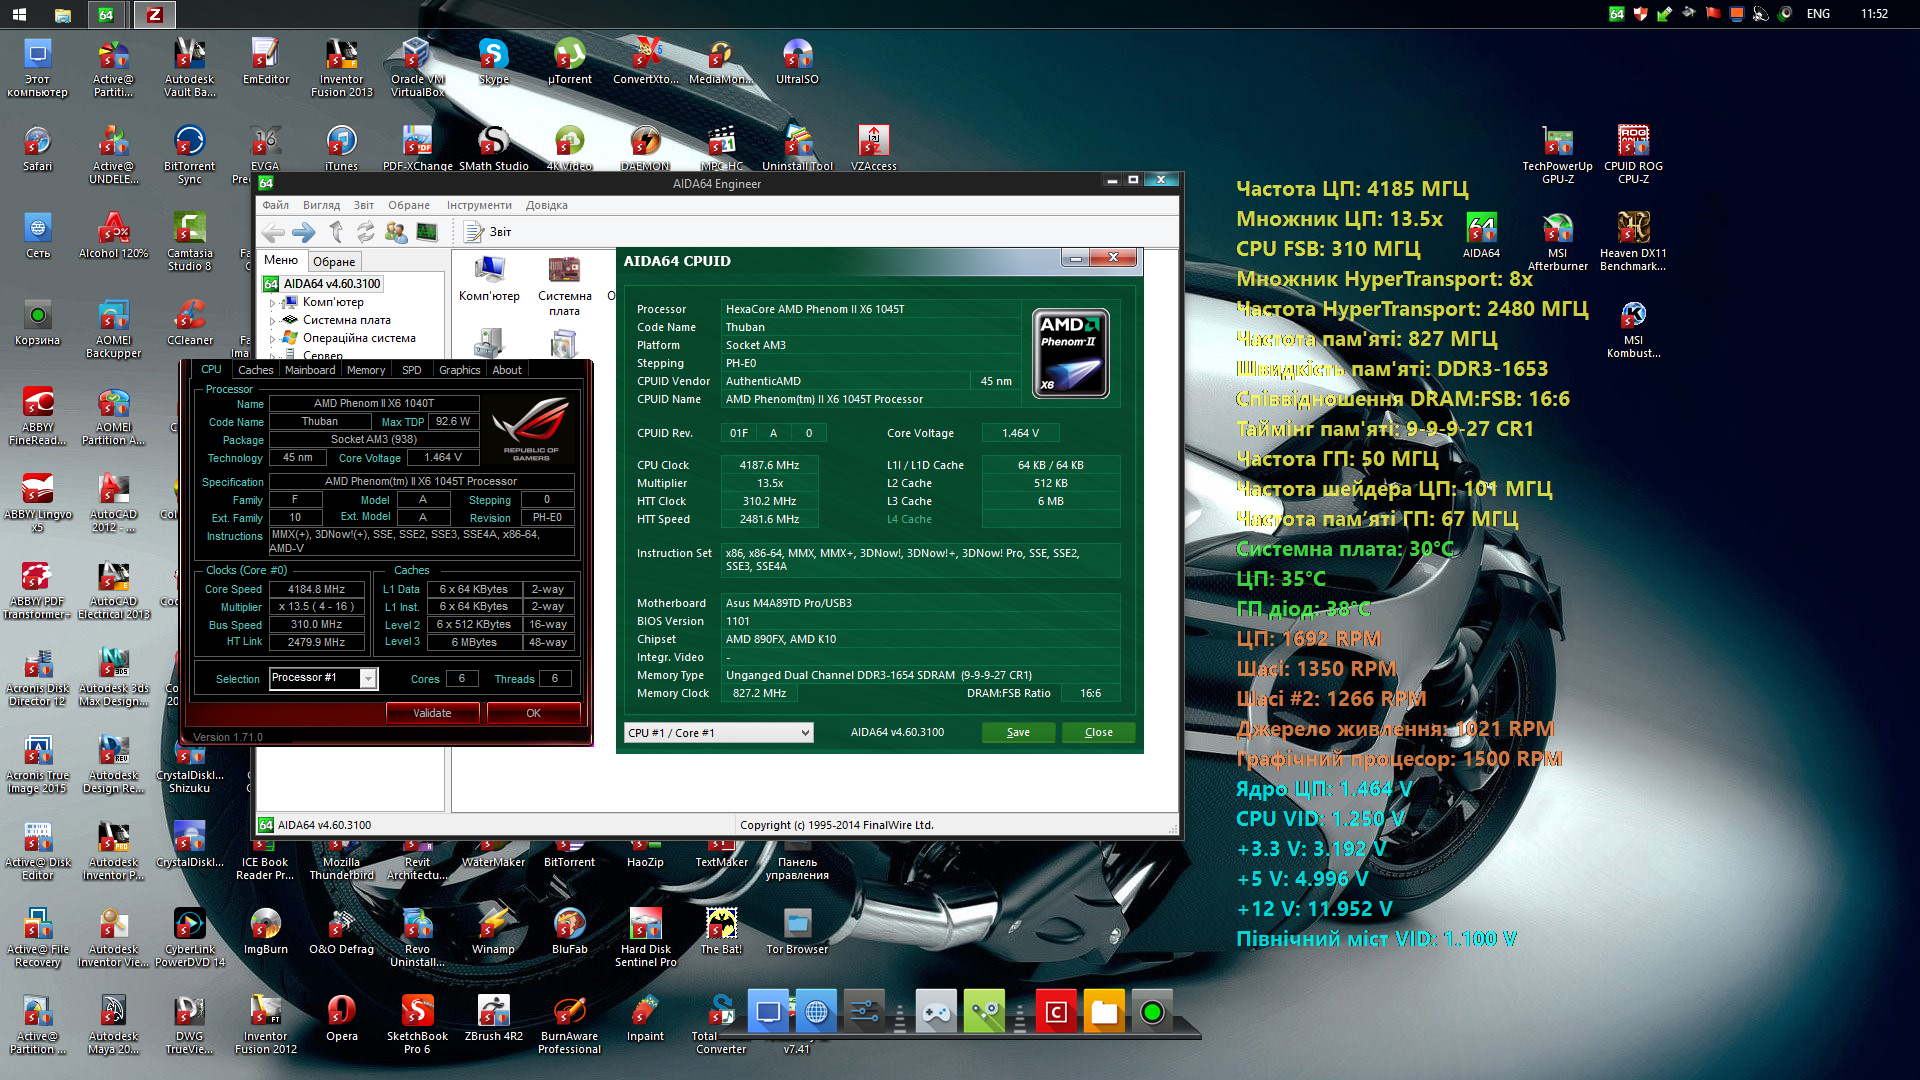Open the Системна плата icon in content pane
This screenshot has width=1920, height=1080.
564,286
